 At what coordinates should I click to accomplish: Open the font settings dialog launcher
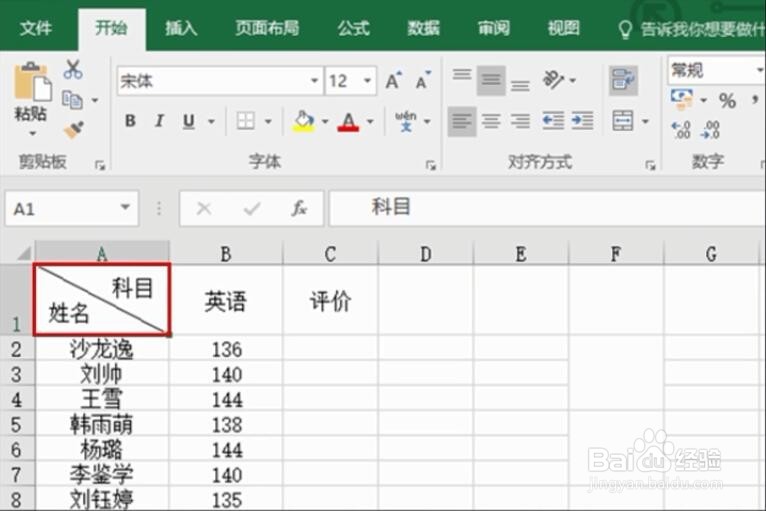click(430, 166)
